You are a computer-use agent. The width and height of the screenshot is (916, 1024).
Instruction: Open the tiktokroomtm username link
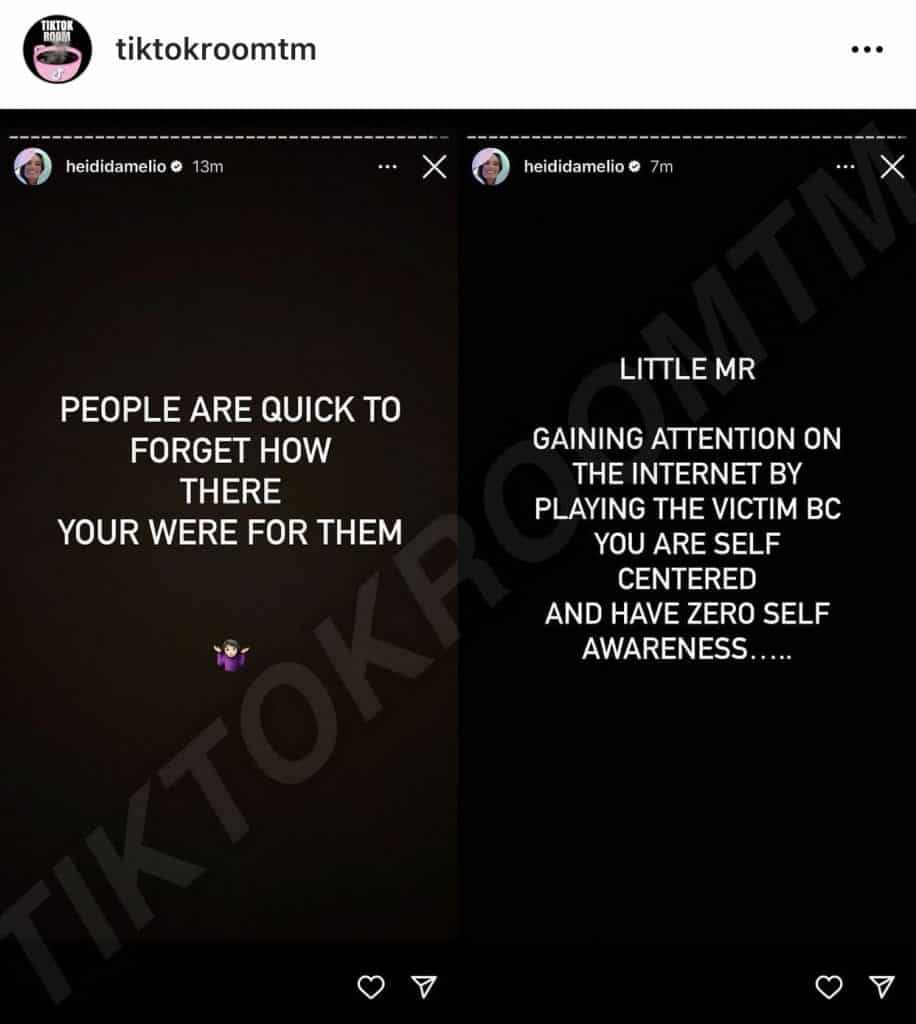(216, 49)
